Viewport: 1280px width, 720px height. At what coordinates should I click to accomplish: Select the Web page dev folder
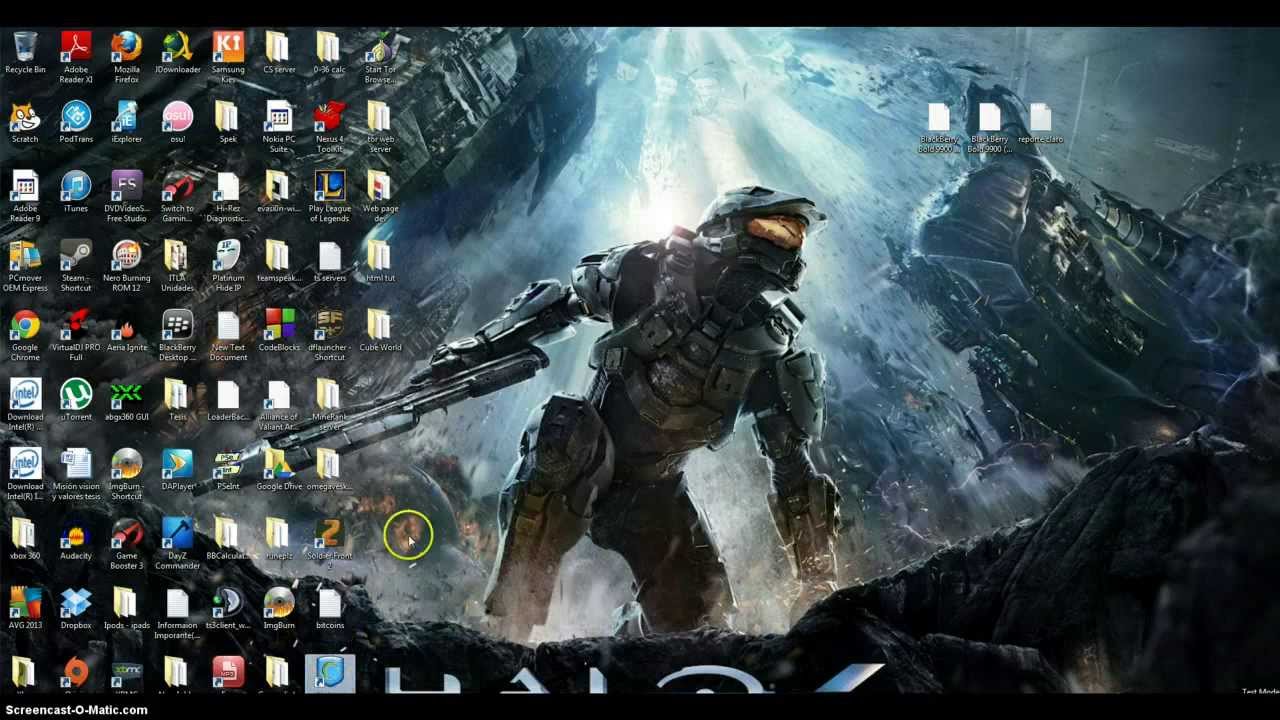click(x=380, y=196)
